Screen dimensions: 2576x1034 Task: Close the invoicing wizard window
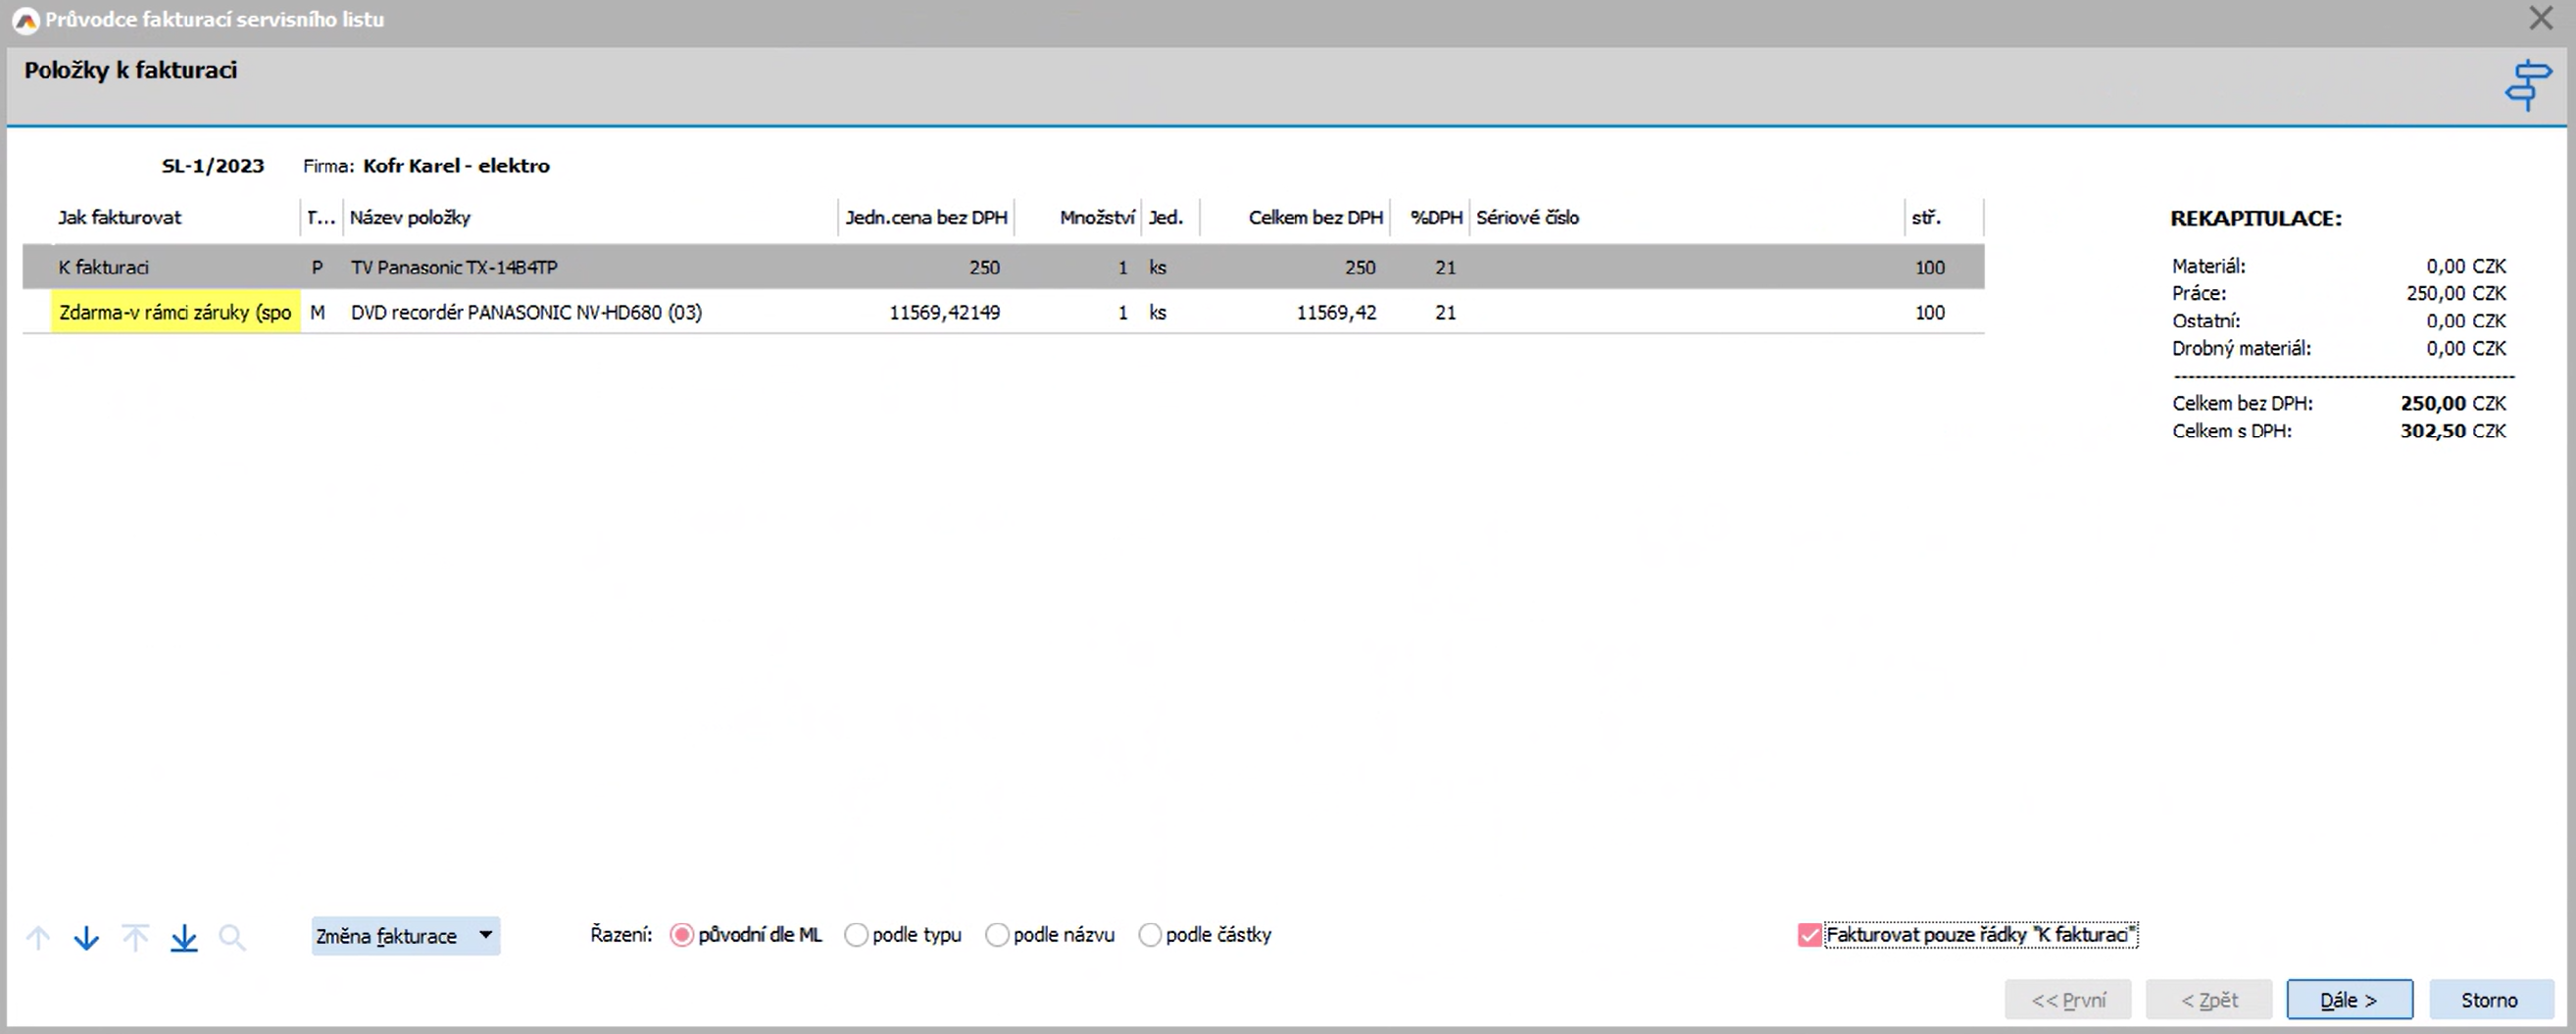coord(2540,18)
